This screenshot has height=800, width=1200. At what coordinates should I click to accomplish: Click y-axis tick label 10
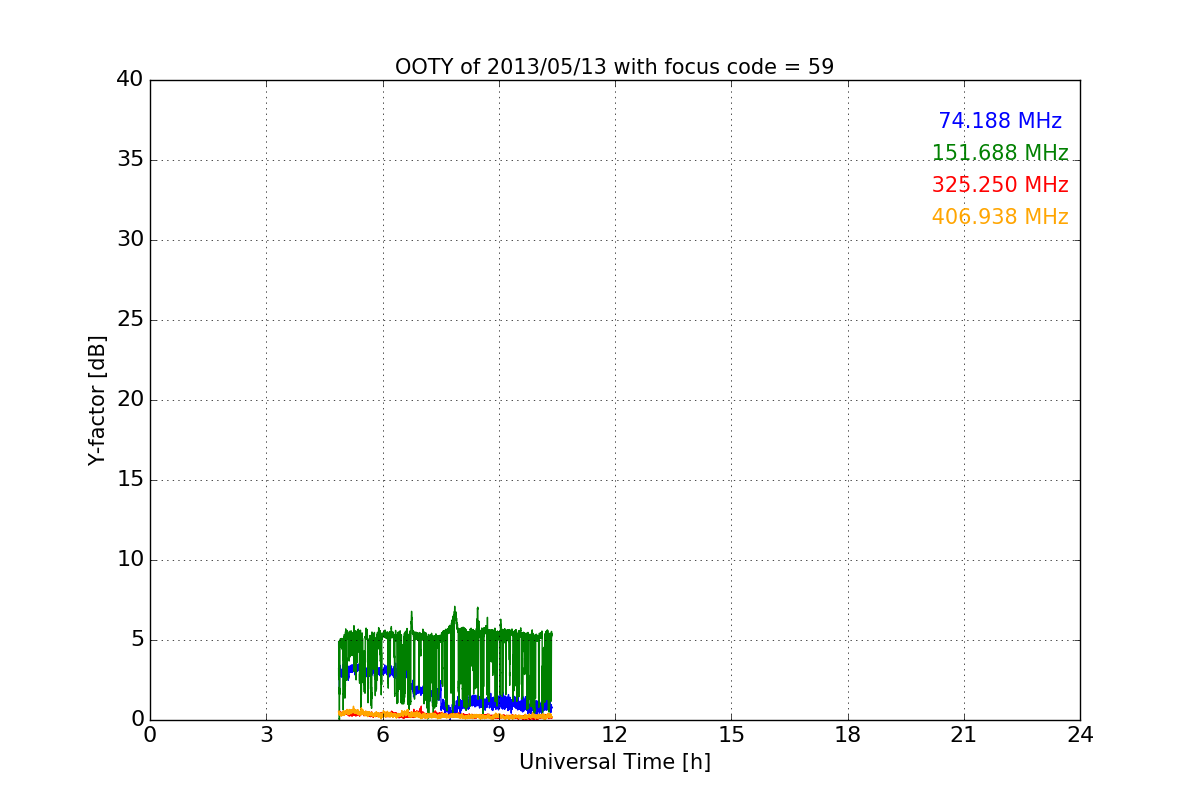[x=130, y=559]
